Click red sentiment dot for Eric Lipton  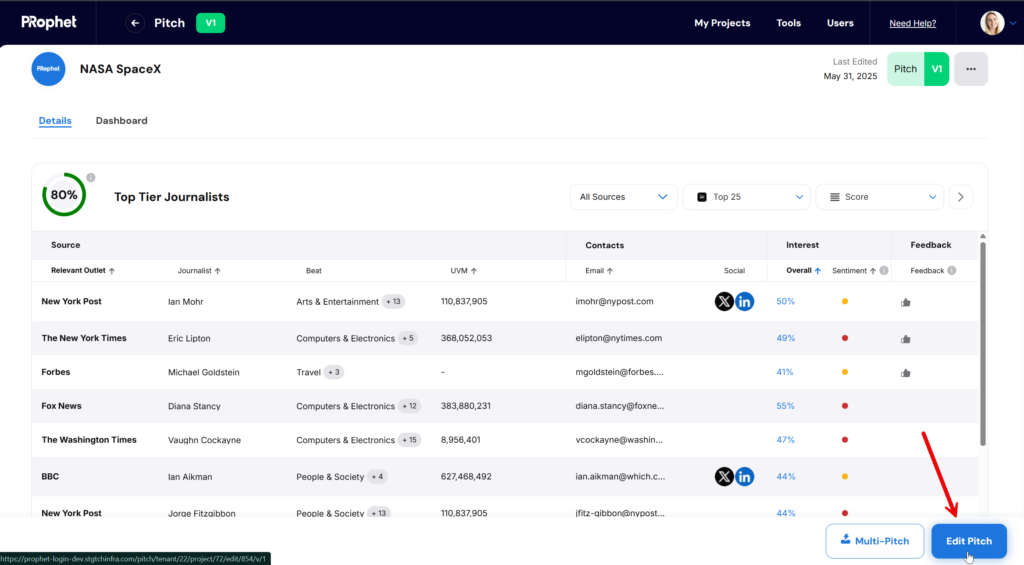[844, 338]
